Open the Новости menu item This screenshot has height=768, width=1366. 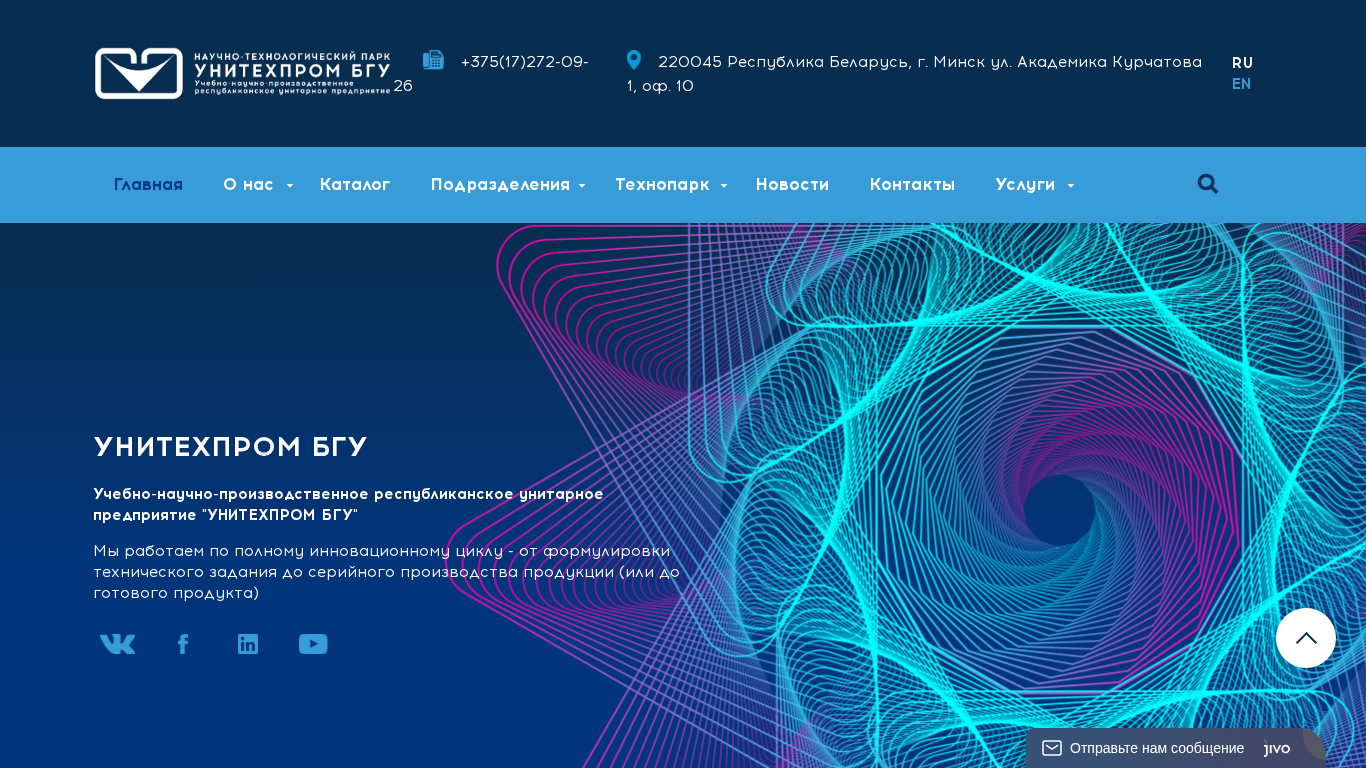point(792,184)
